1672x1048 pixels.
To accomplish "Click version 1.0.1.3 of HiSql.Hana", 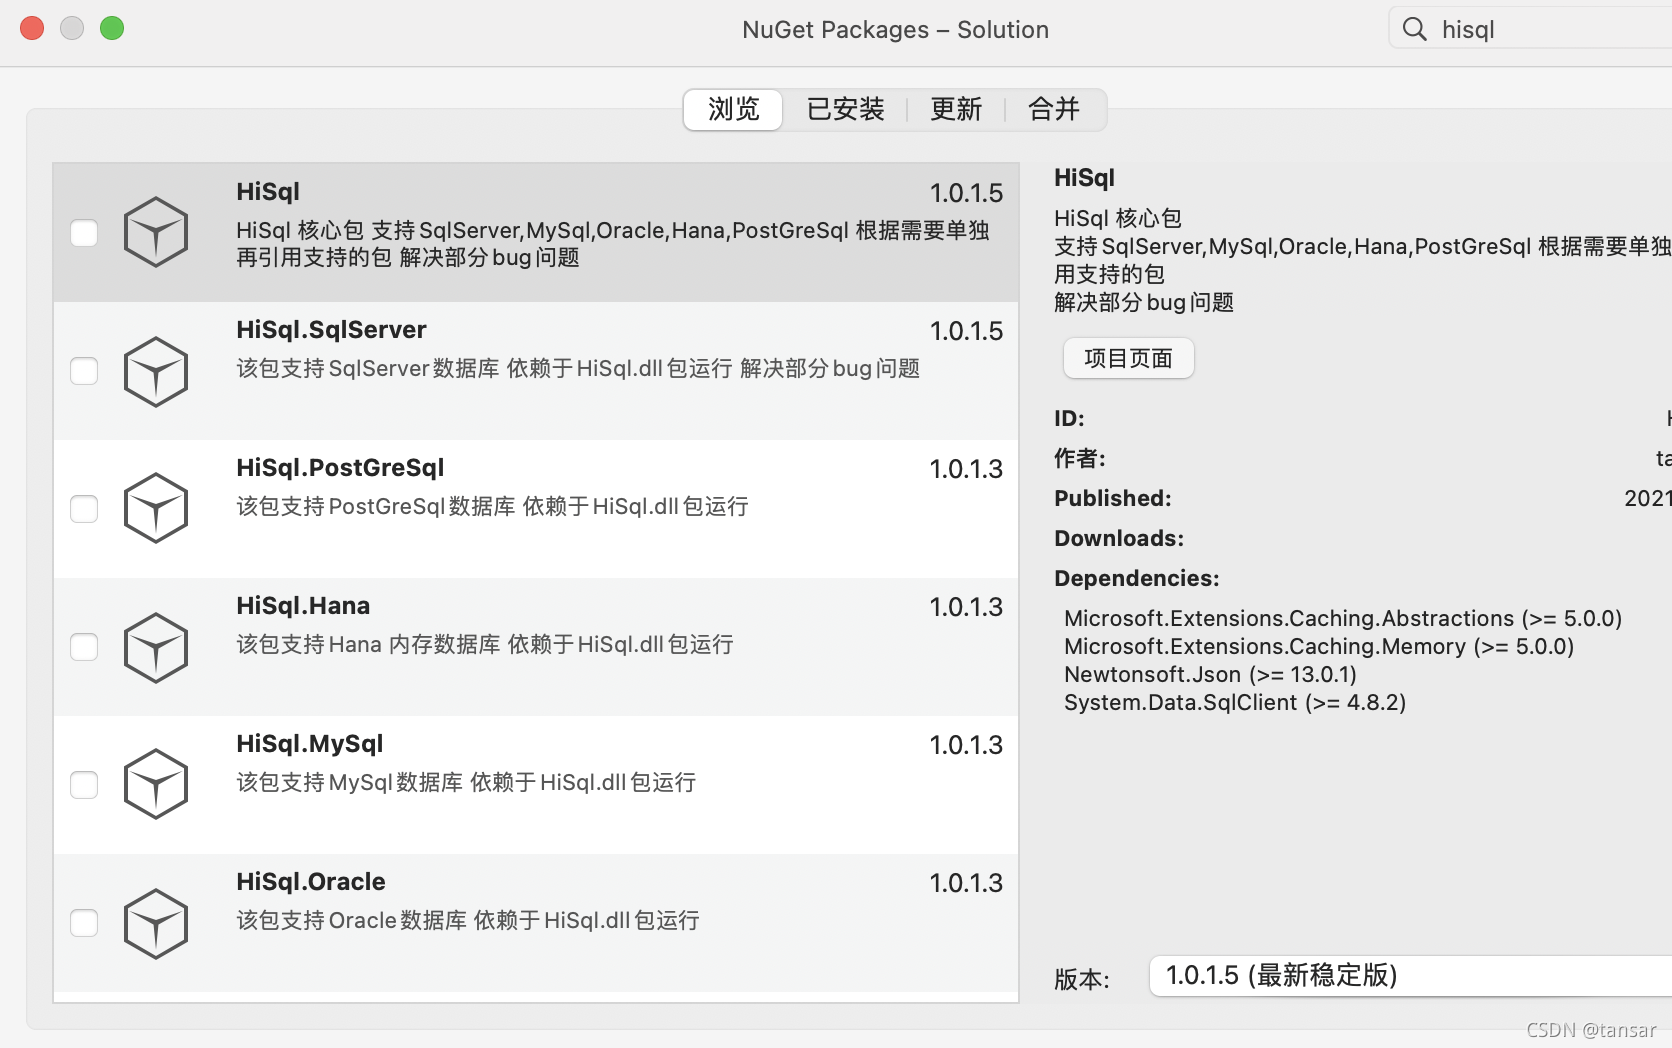I will coord(966,607).
